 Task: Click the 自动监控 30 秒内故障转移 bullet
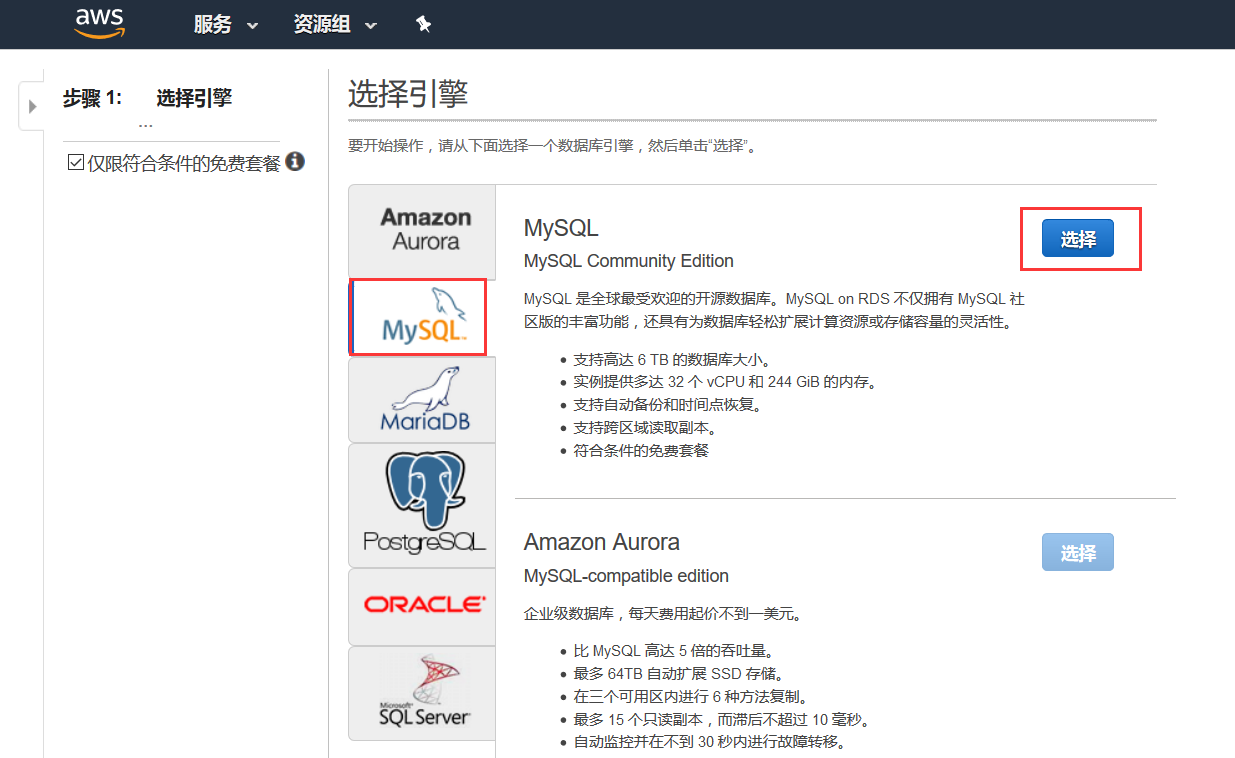coord(709,742)
